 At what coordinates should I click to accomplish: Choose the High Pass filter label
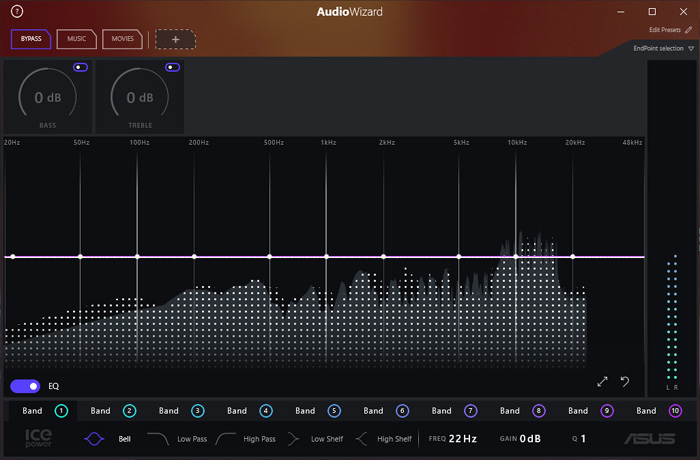point(259,439)
